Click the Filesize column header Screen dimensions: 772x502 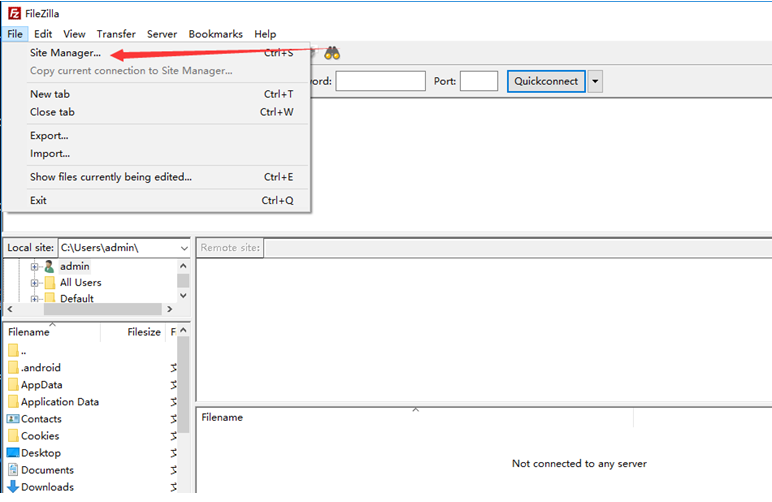click(144, 332)
